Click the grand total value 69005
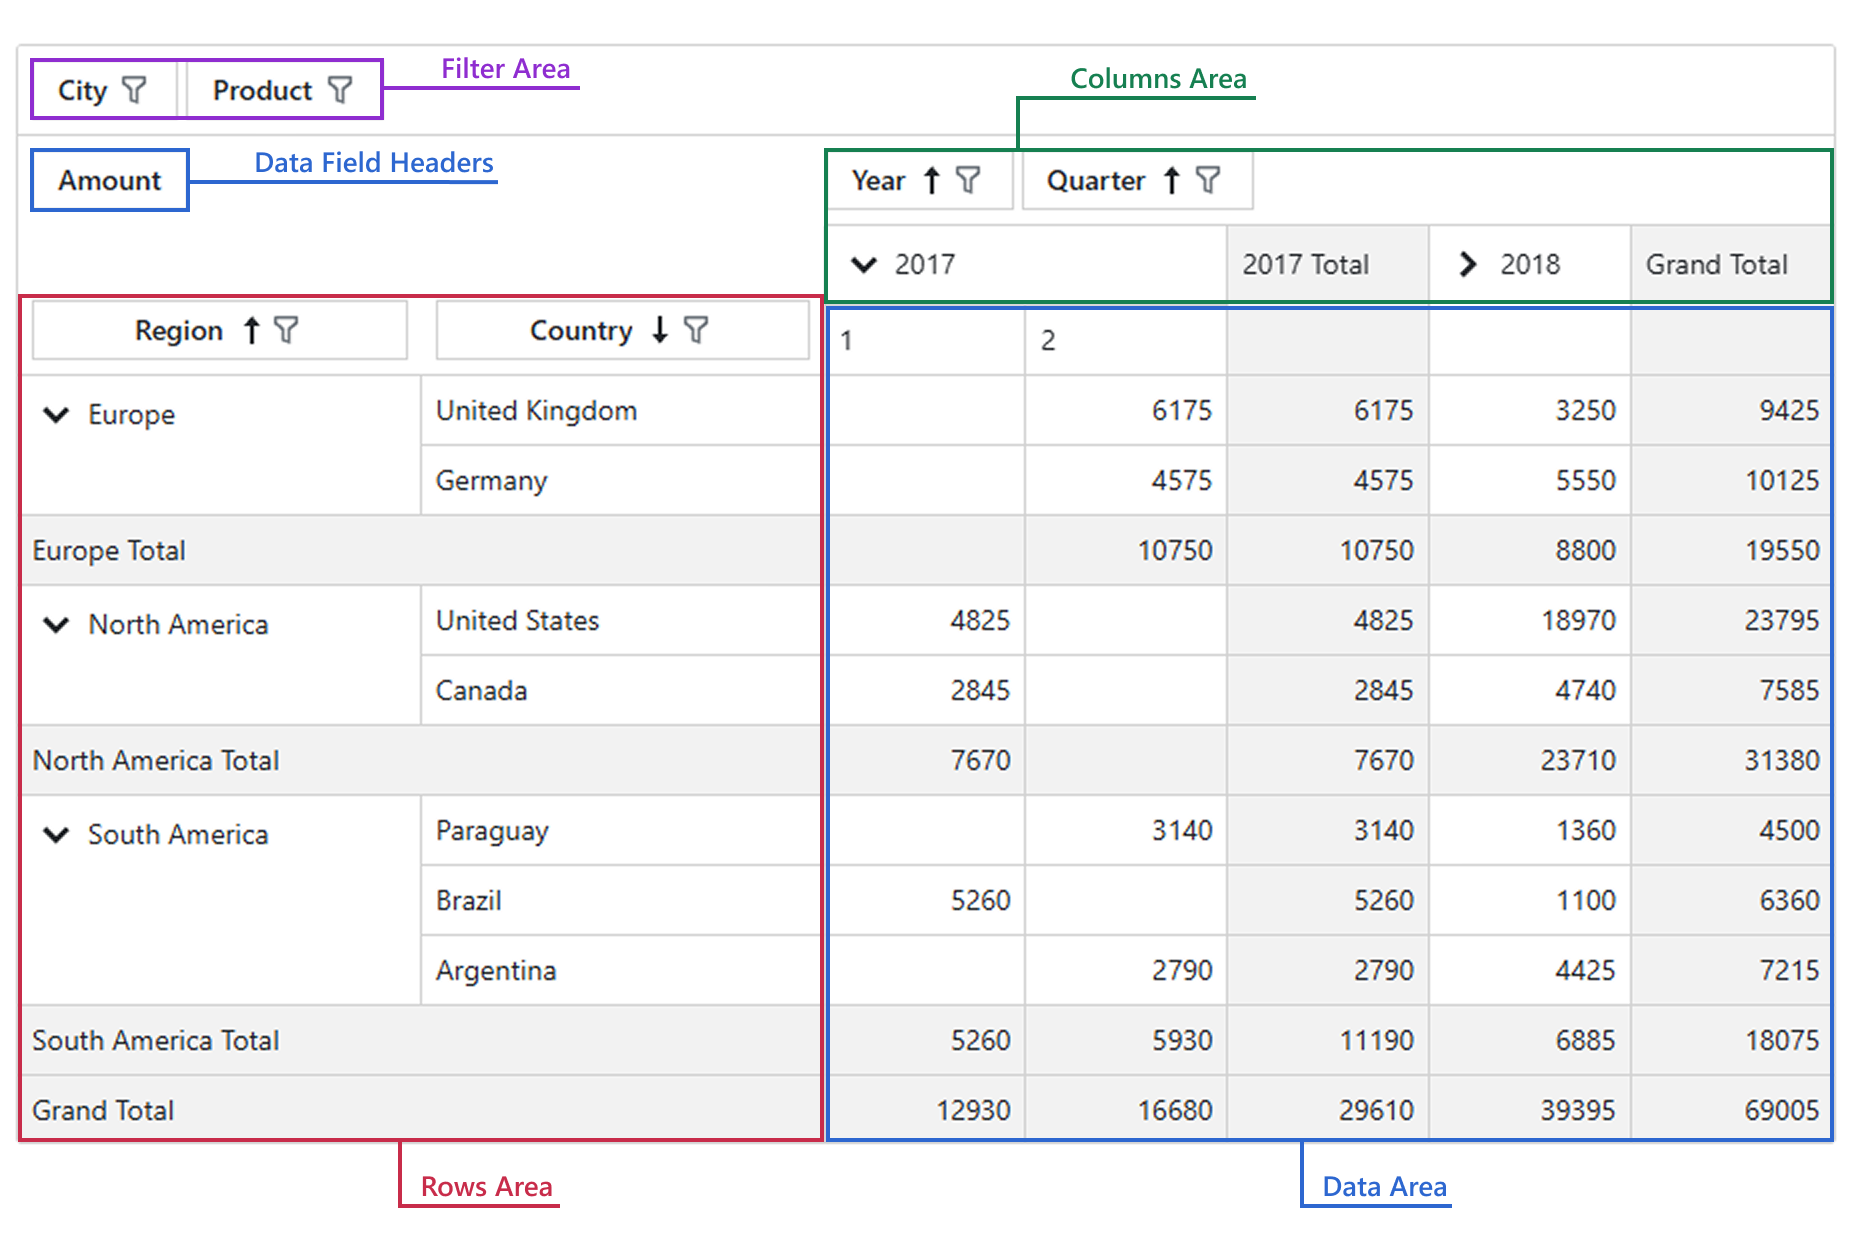The image size is (1860, 1250). pyautogui.click(x=1780, y=1110)
